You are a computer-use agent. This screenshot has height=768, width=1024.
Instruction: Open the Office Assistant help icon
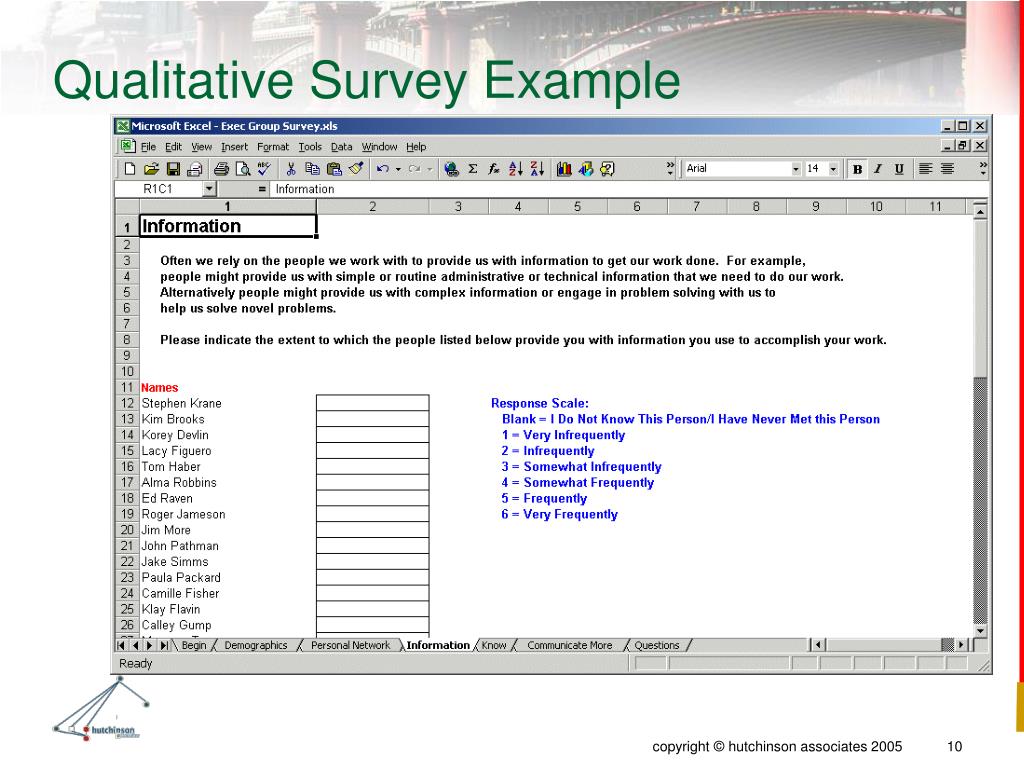607,169
